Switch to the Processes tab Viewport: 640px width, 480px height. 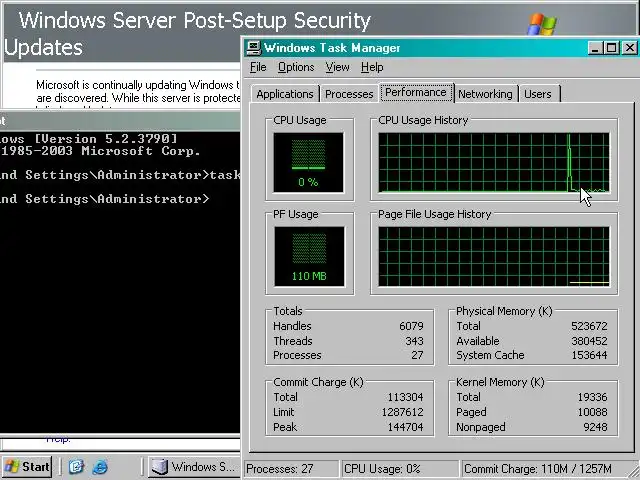[349, 94]
